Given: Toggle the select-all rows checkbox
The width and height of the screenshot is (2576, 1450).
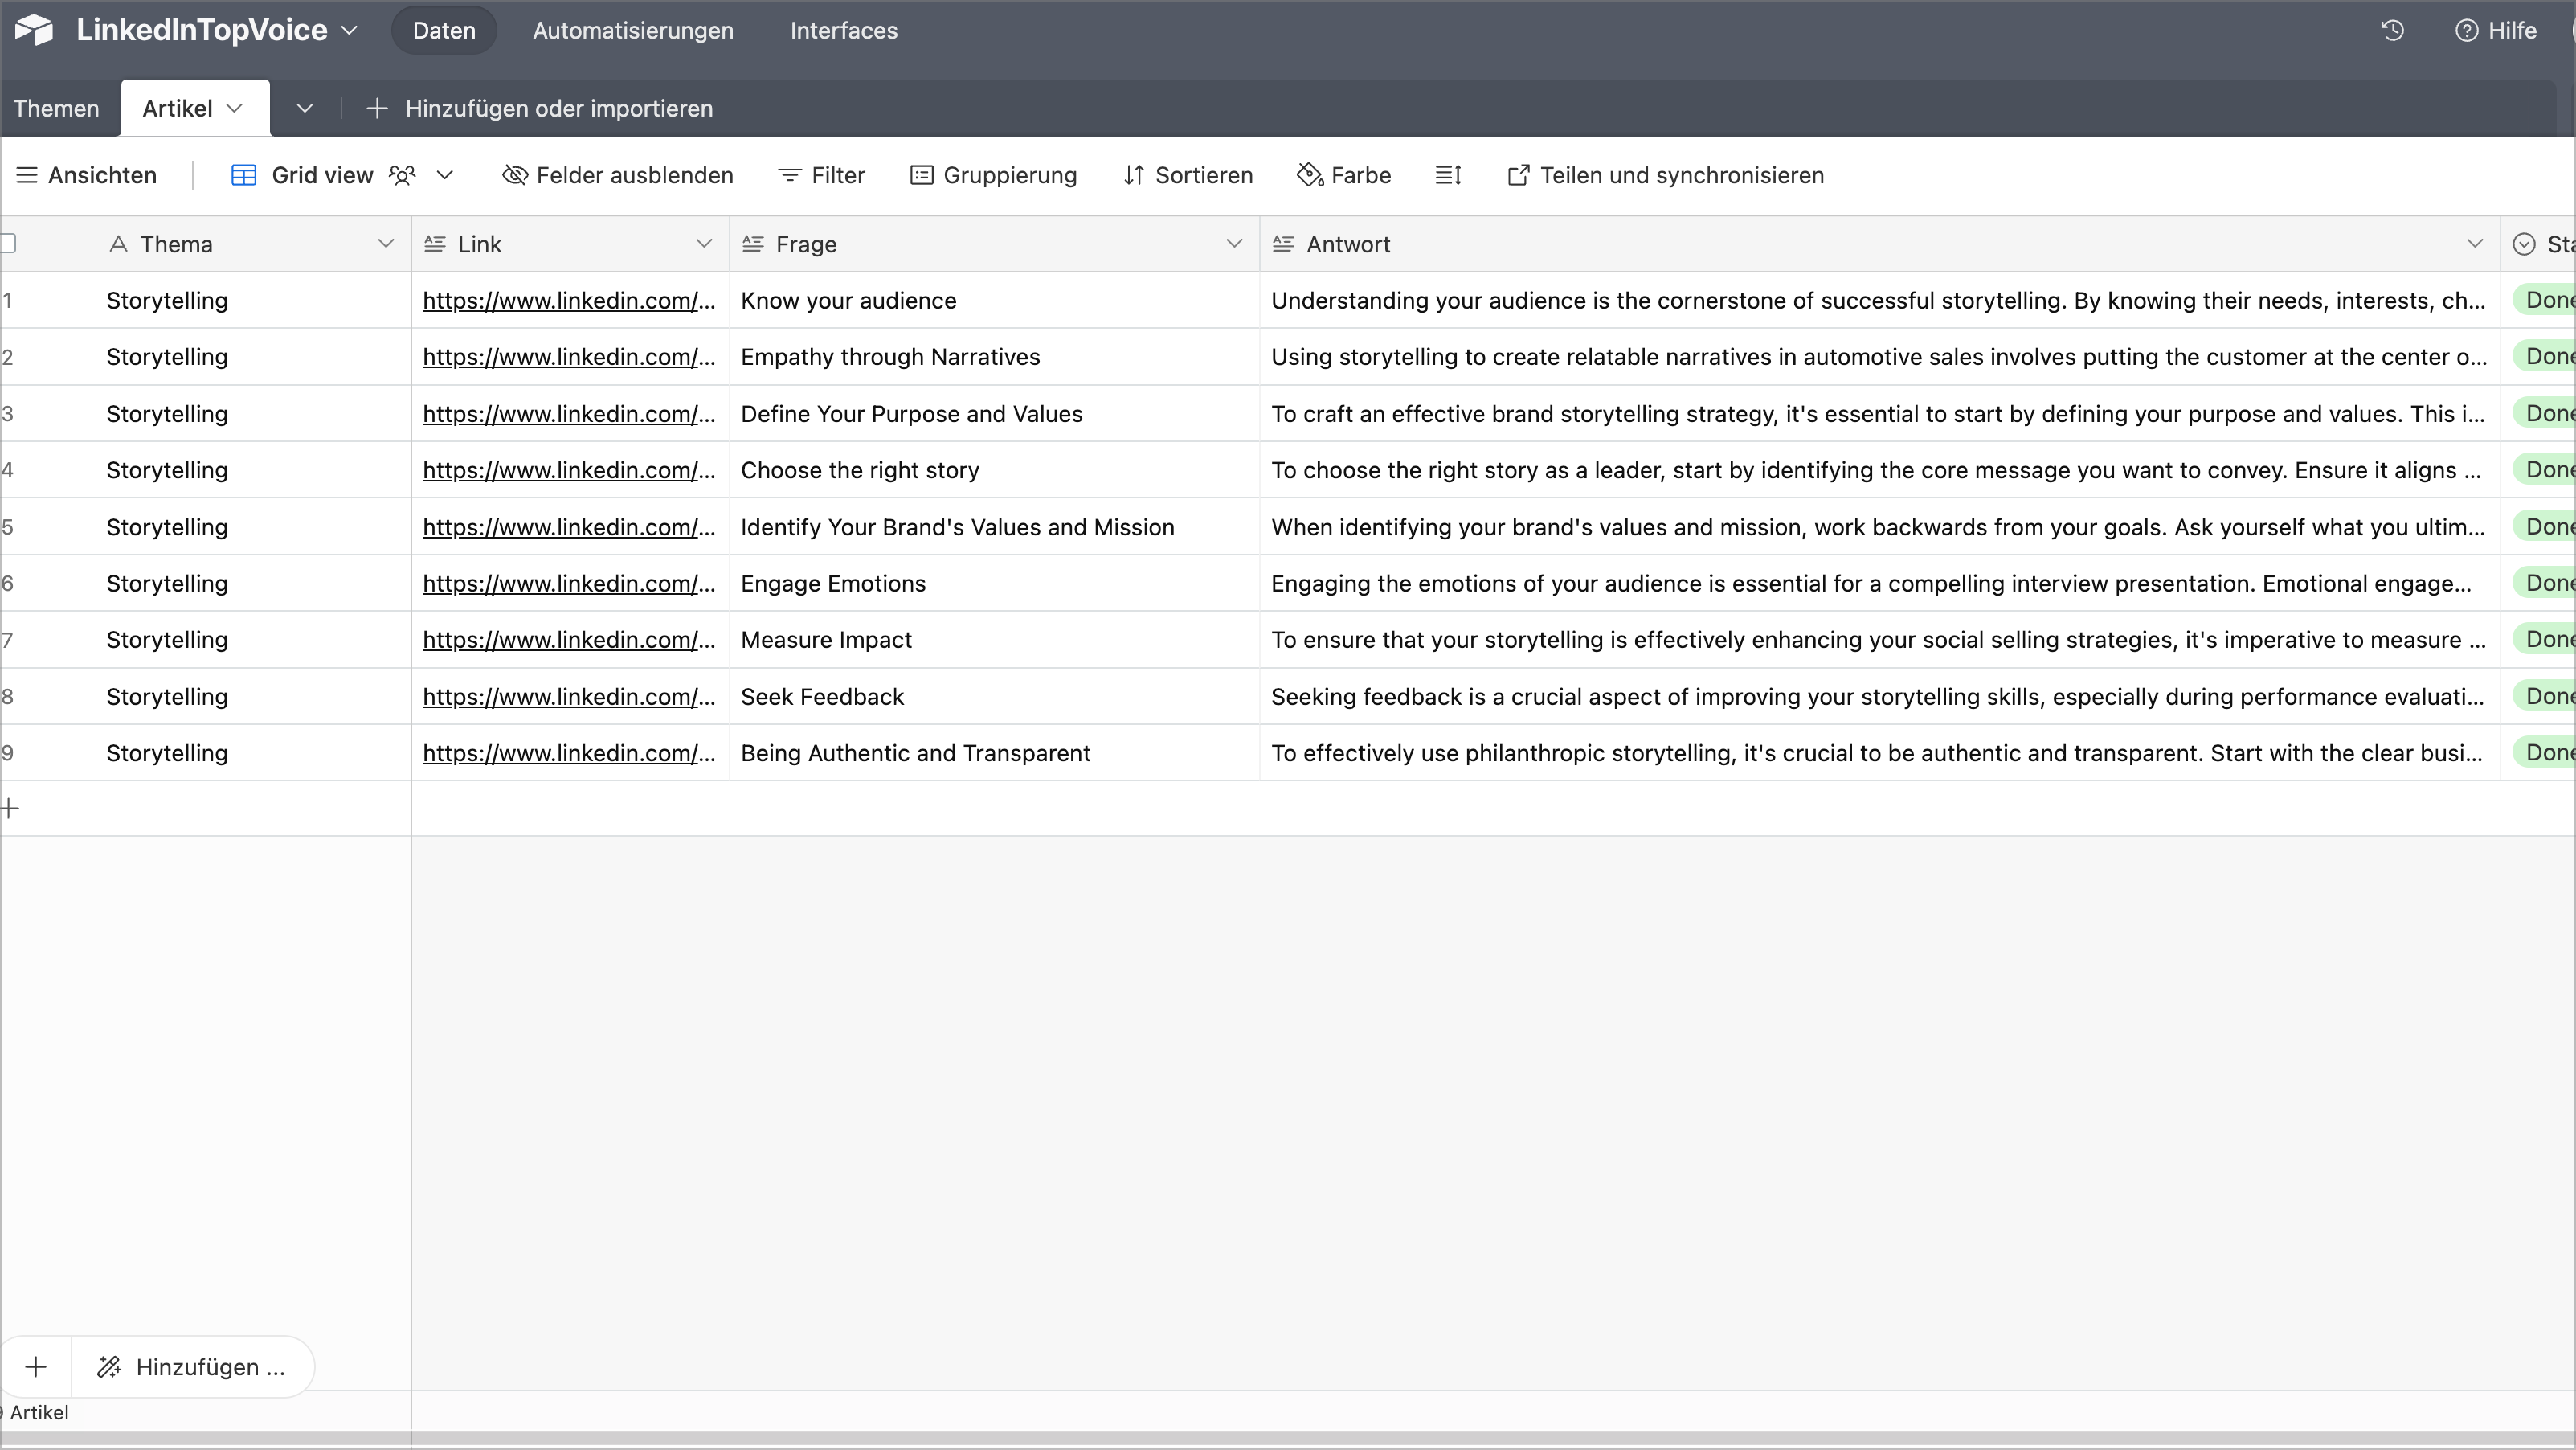Looking at the screenshot, I should [8, 244].
